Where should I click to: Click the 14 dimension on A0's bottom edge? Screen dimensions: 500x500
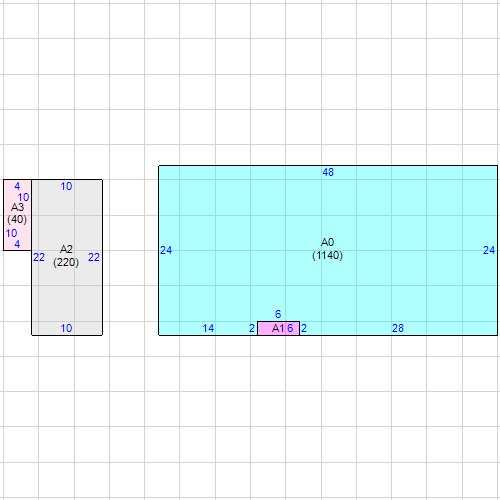(x=208, y=328)
